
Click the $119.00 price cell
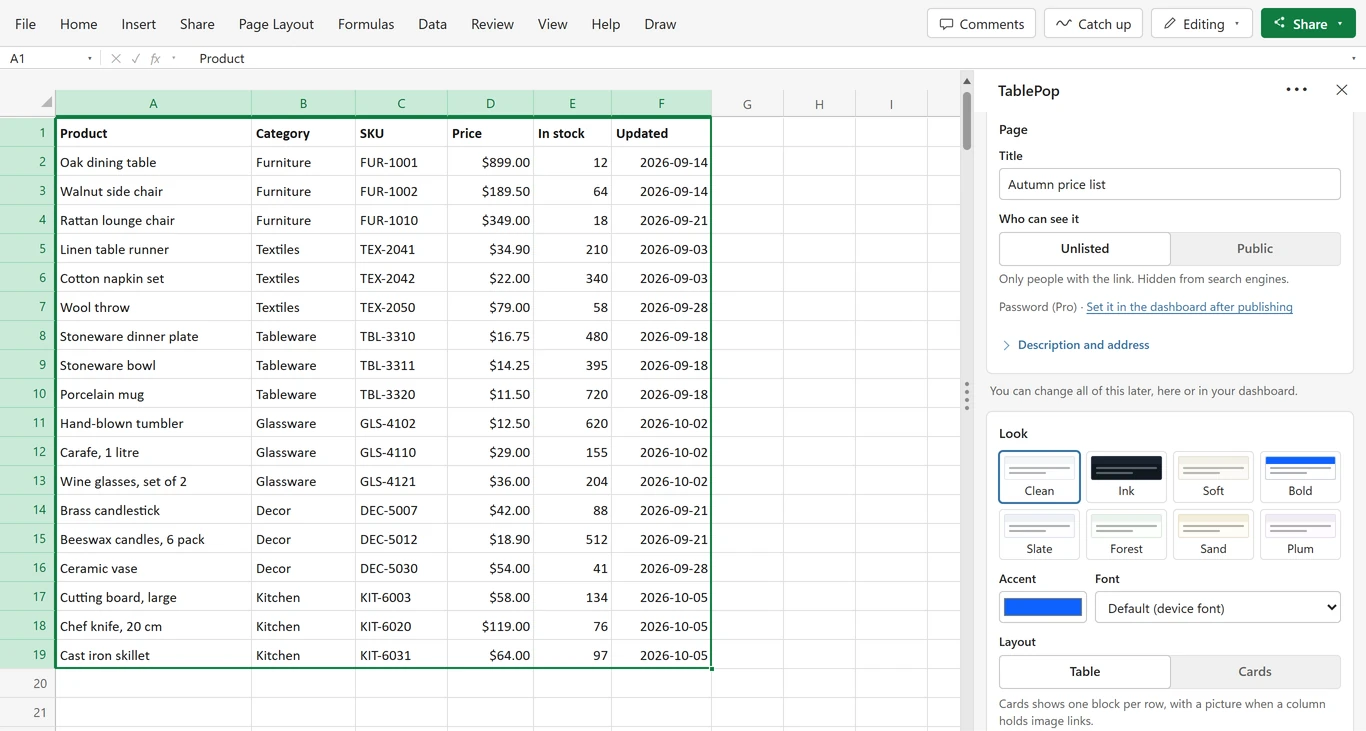point(490,626)
